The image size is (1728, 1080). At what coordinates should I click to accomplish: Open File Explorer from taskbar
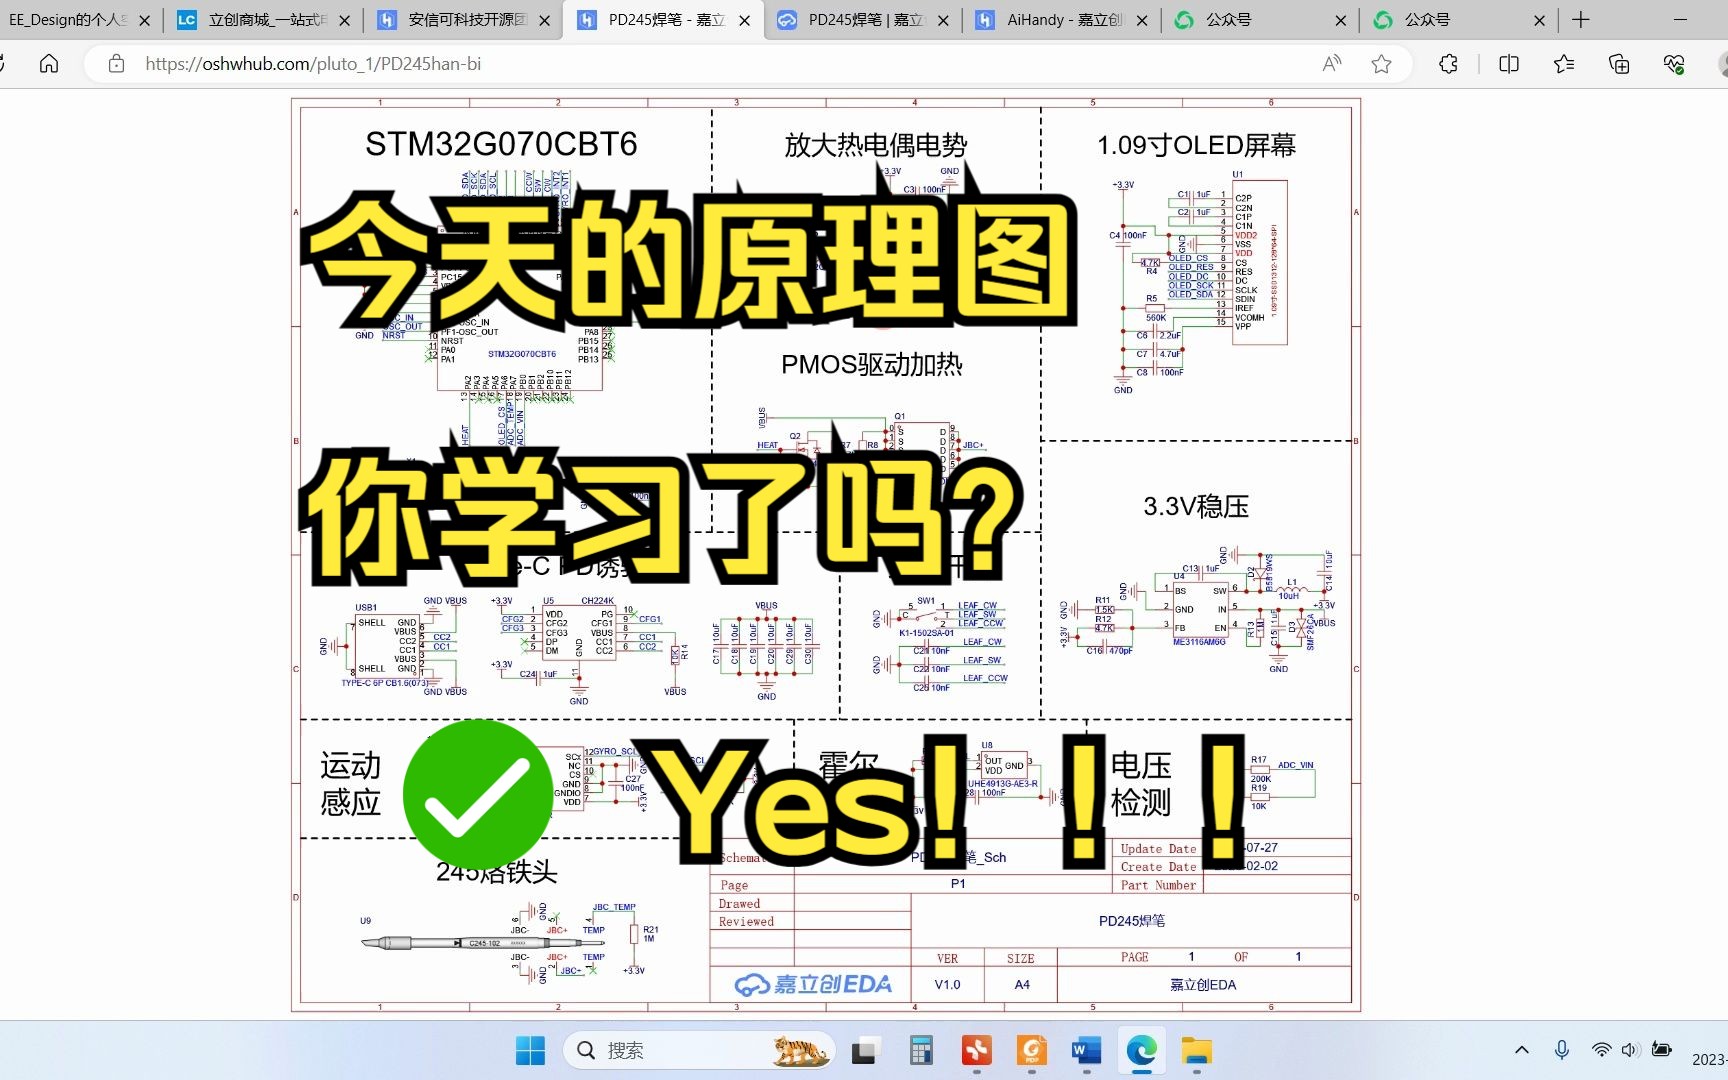1196,1050
